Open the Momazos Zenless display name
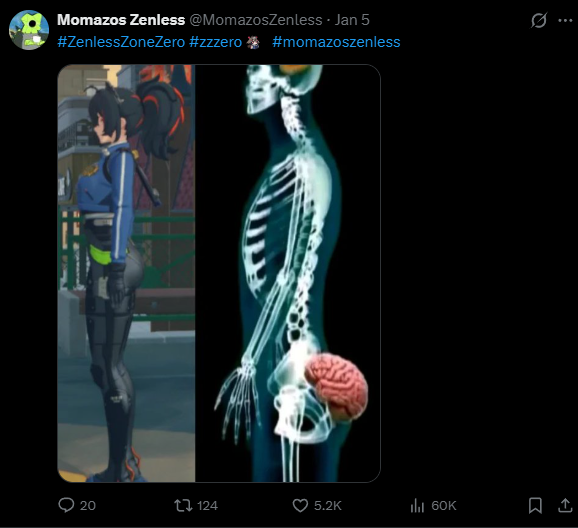The image size is (578, 528). tap(121, 20)
